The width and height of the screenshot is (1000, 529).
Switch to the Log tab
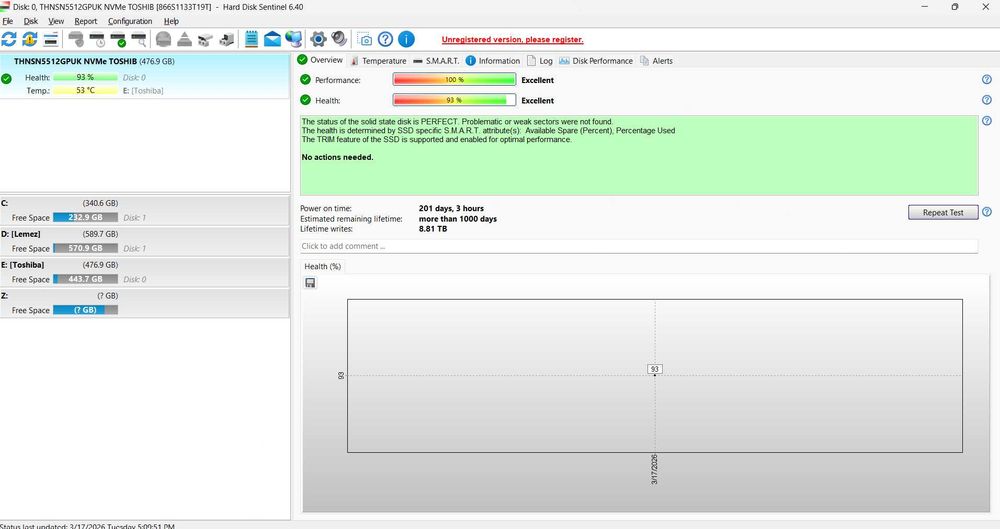540,61
